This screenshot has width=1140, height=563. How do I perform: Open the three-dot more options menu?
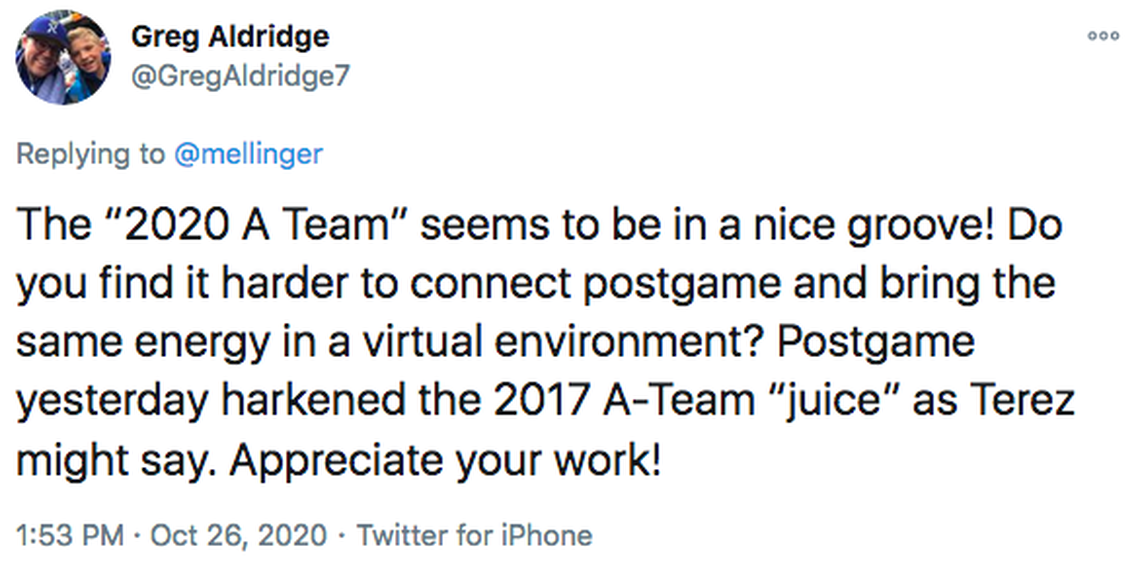click(x=1104, y=35)
